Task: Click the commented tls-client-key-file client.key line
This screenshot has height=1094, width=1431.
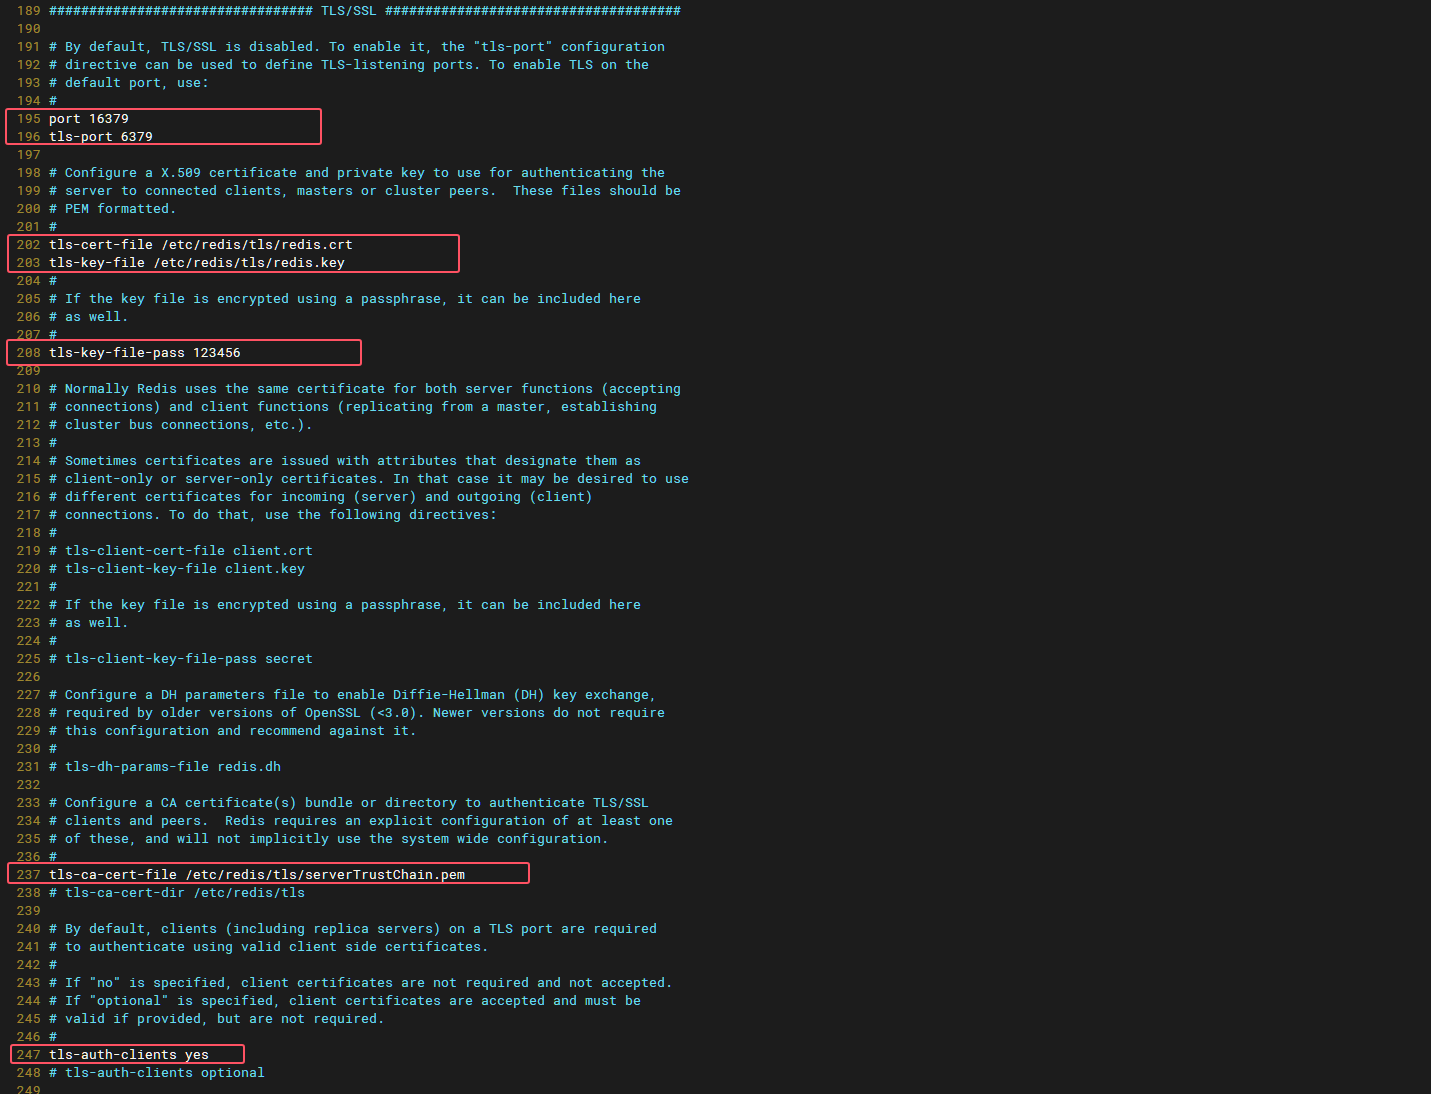Action: [x=177, y=569]
